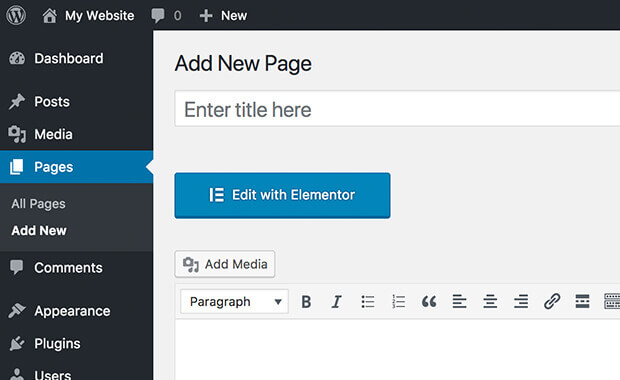Toggle bold formatting

tap(306, 302)
